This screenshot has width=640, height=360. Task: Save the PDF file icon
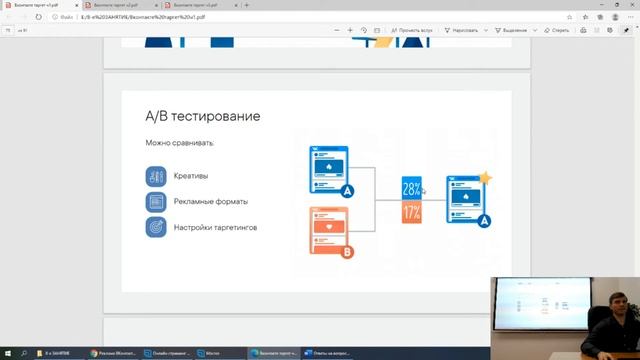tap(597, 30)
